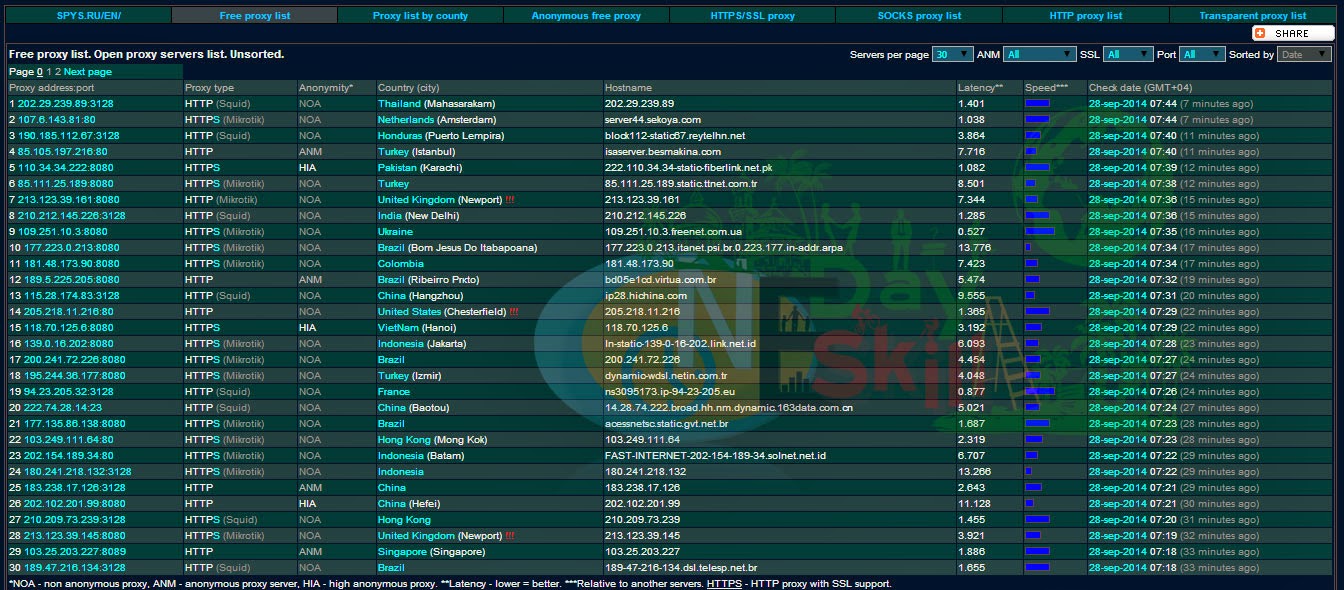Screen dimensions: 1344x590
Task: Click Hong Kong (Mong Kok) country link
Action: coord(404,440)
